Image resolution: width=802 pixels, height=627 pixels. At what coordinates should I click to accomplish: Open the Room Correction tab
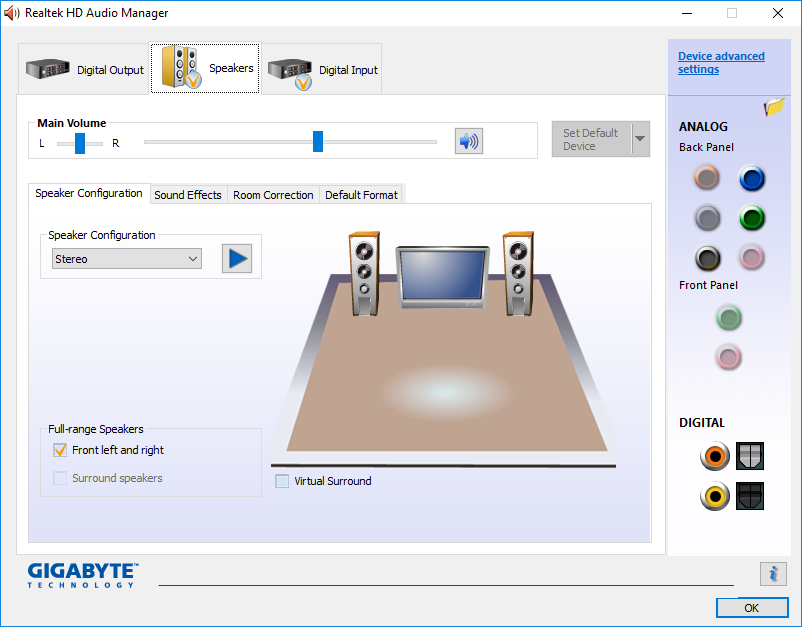pyautogui.click(x=273, y=195)
